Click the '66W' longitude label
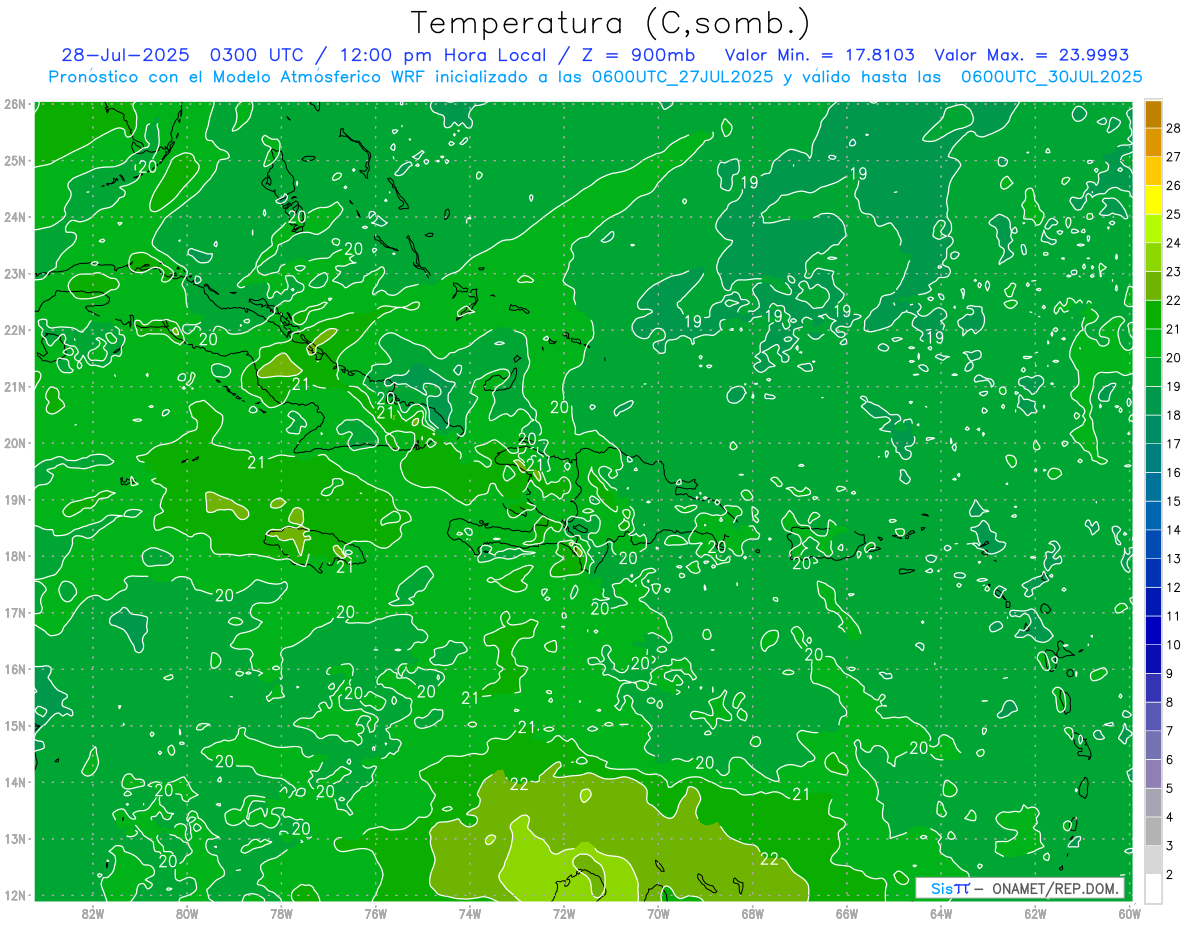1200x927 pixels. (x=847, y=913)
